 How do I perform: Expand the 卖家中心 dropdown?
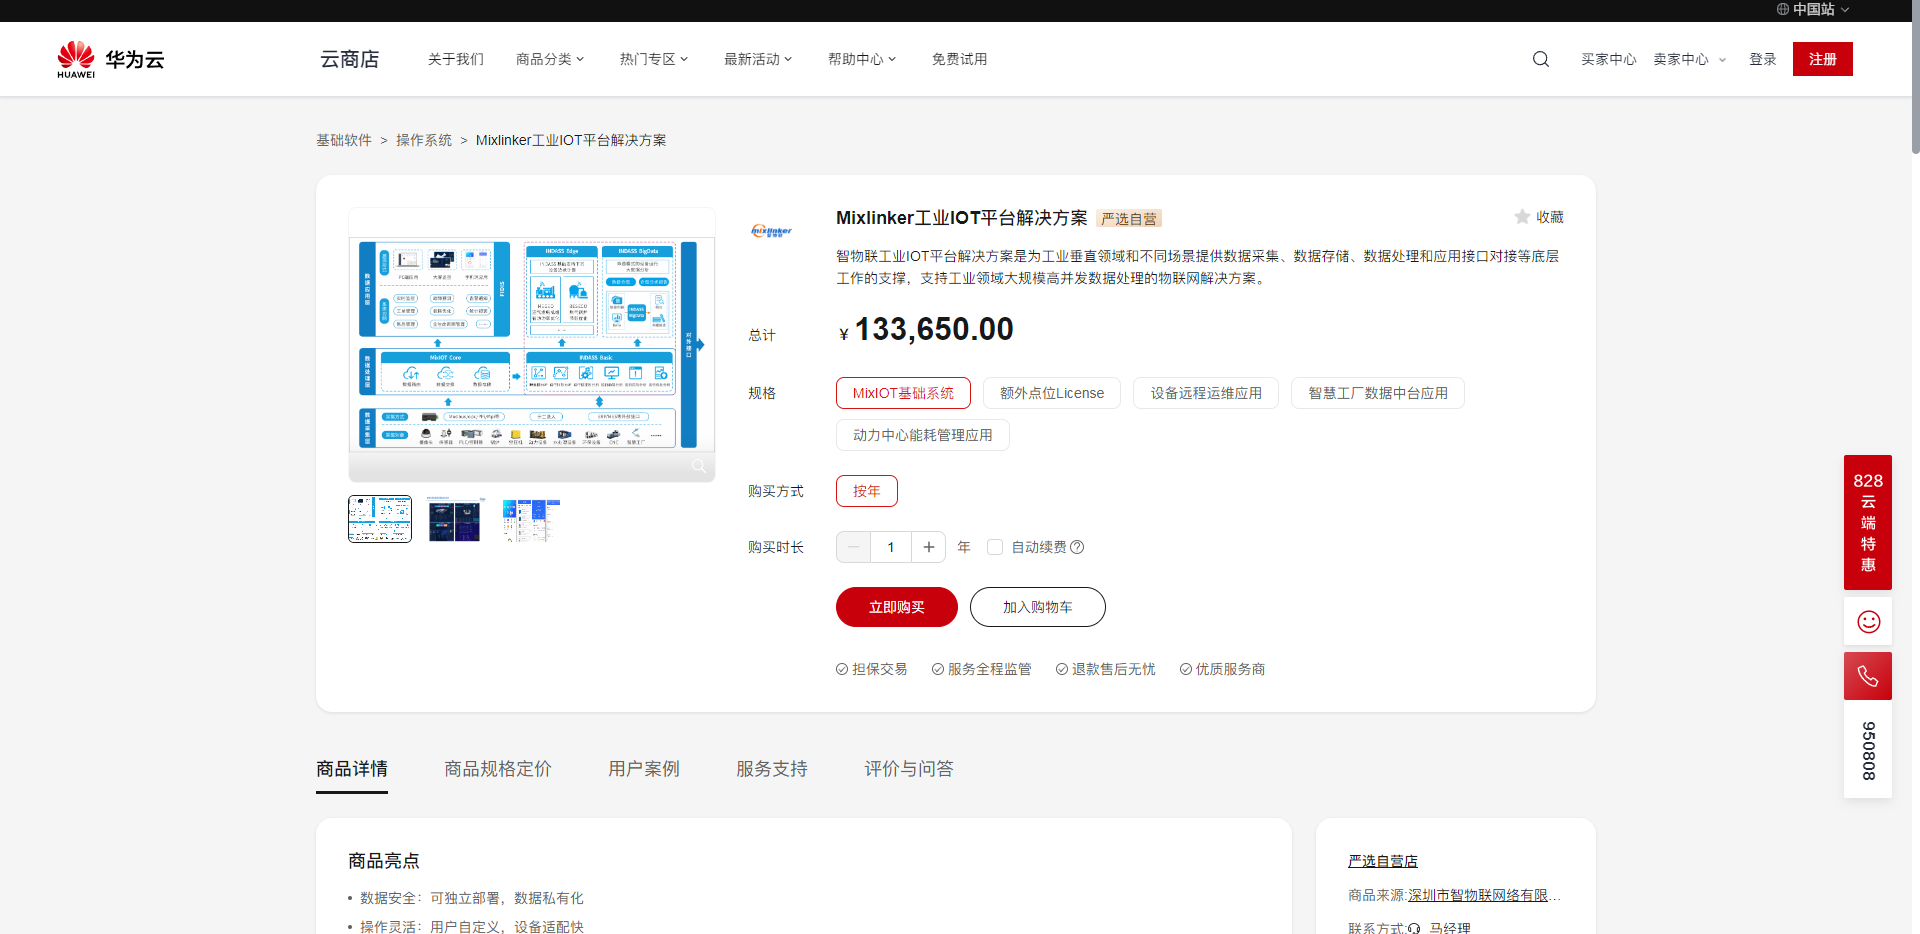point(1689,59)
